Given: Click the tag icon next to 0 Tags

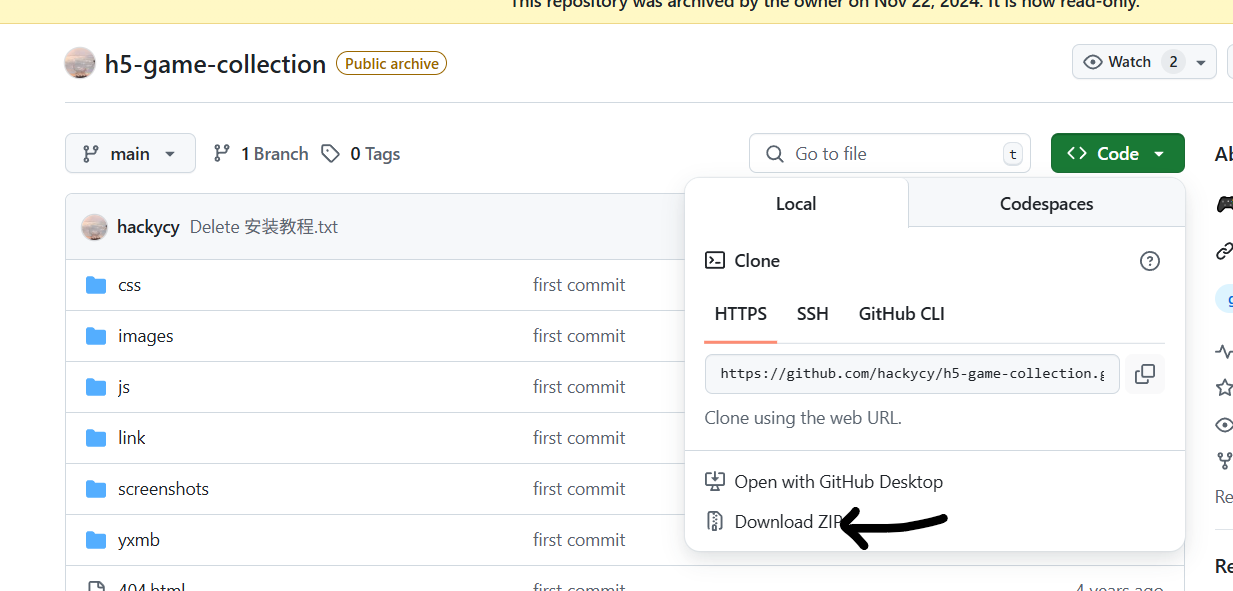Looking at the screenshot, I should coord(330,154).
